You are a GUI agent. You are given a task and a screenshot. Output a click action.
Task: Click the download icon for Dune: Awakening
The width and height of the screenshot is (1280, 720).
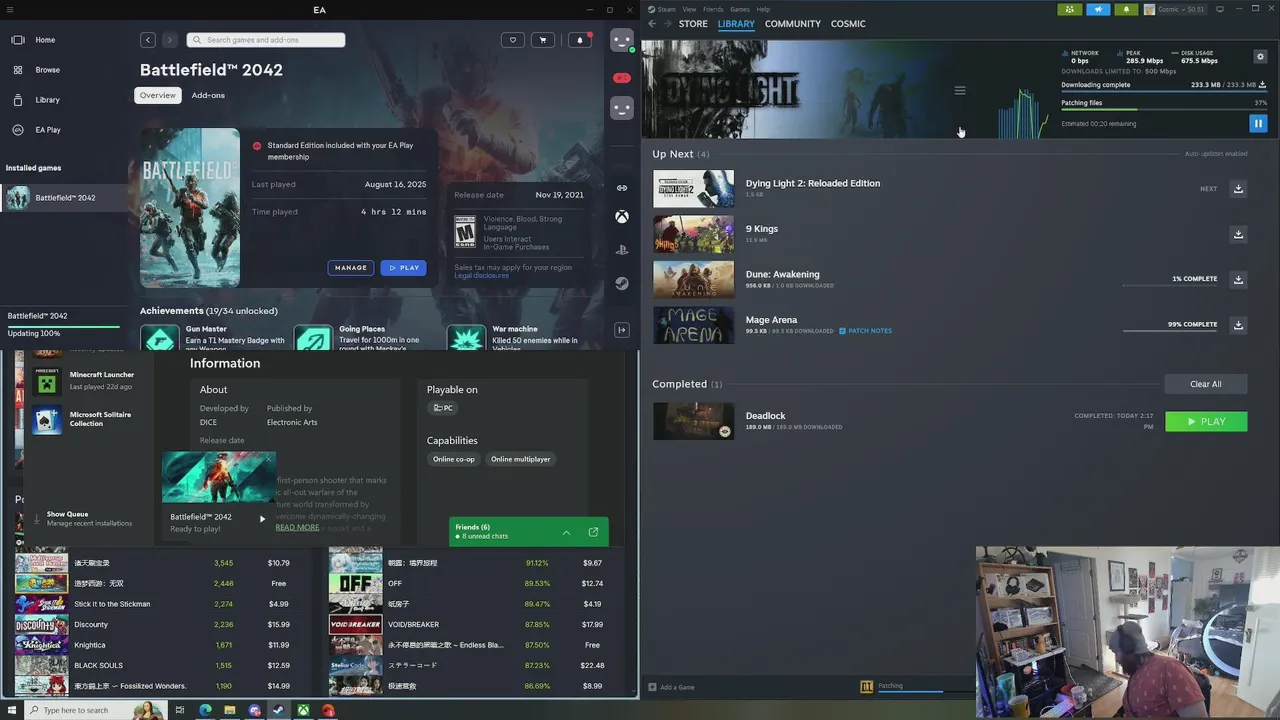point(1238,280)
